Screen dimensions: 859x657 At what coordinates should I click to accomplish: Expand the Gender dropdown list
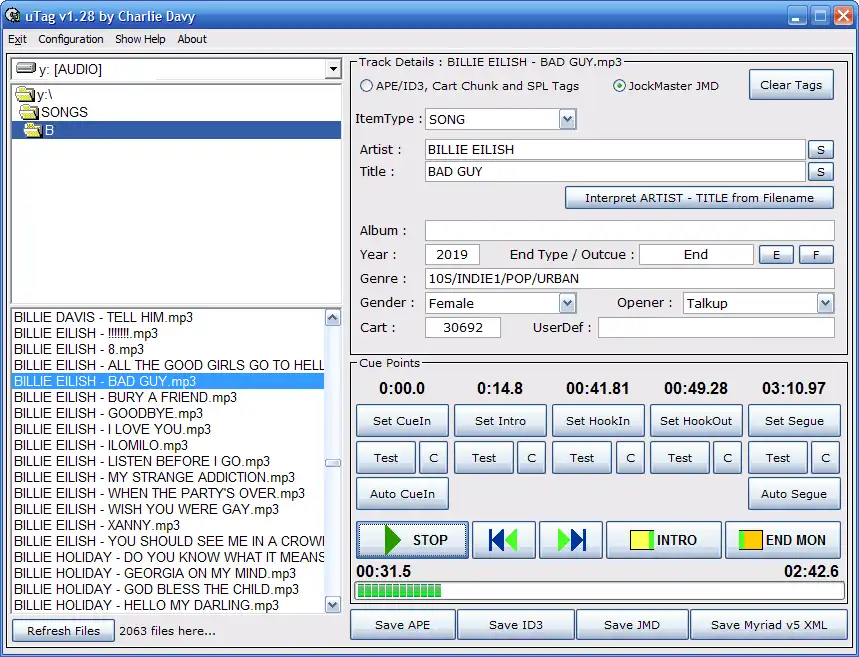[567, 303]
